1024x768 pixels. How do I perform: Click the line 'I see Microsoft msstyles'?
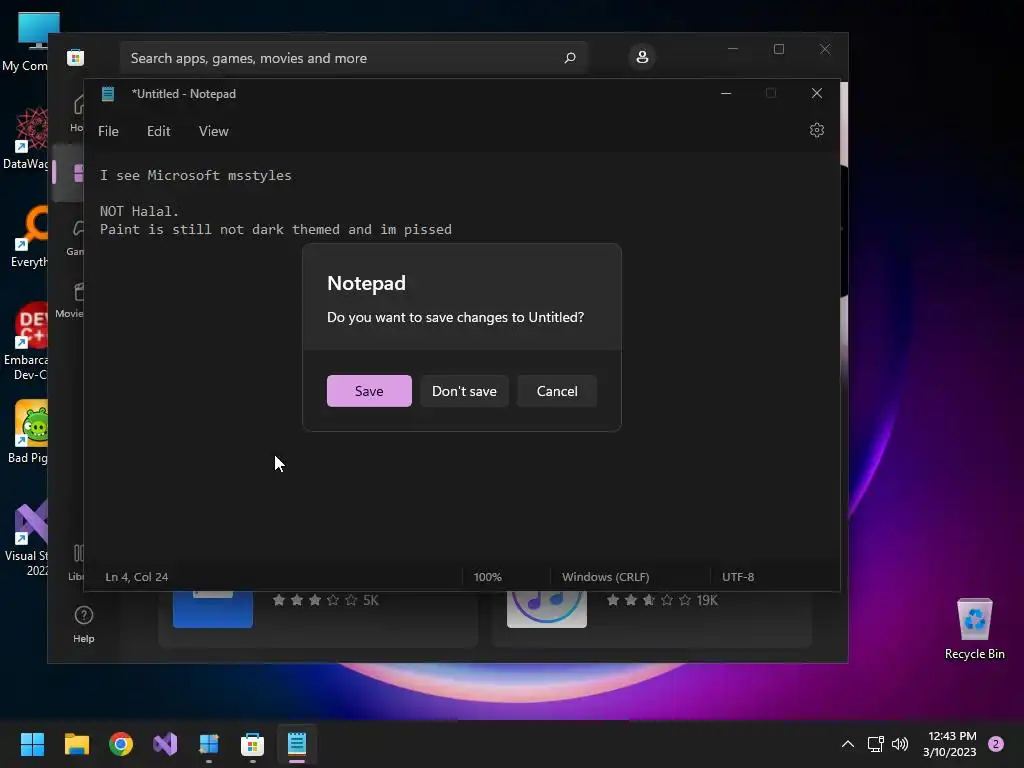click(x=196, y=176)
